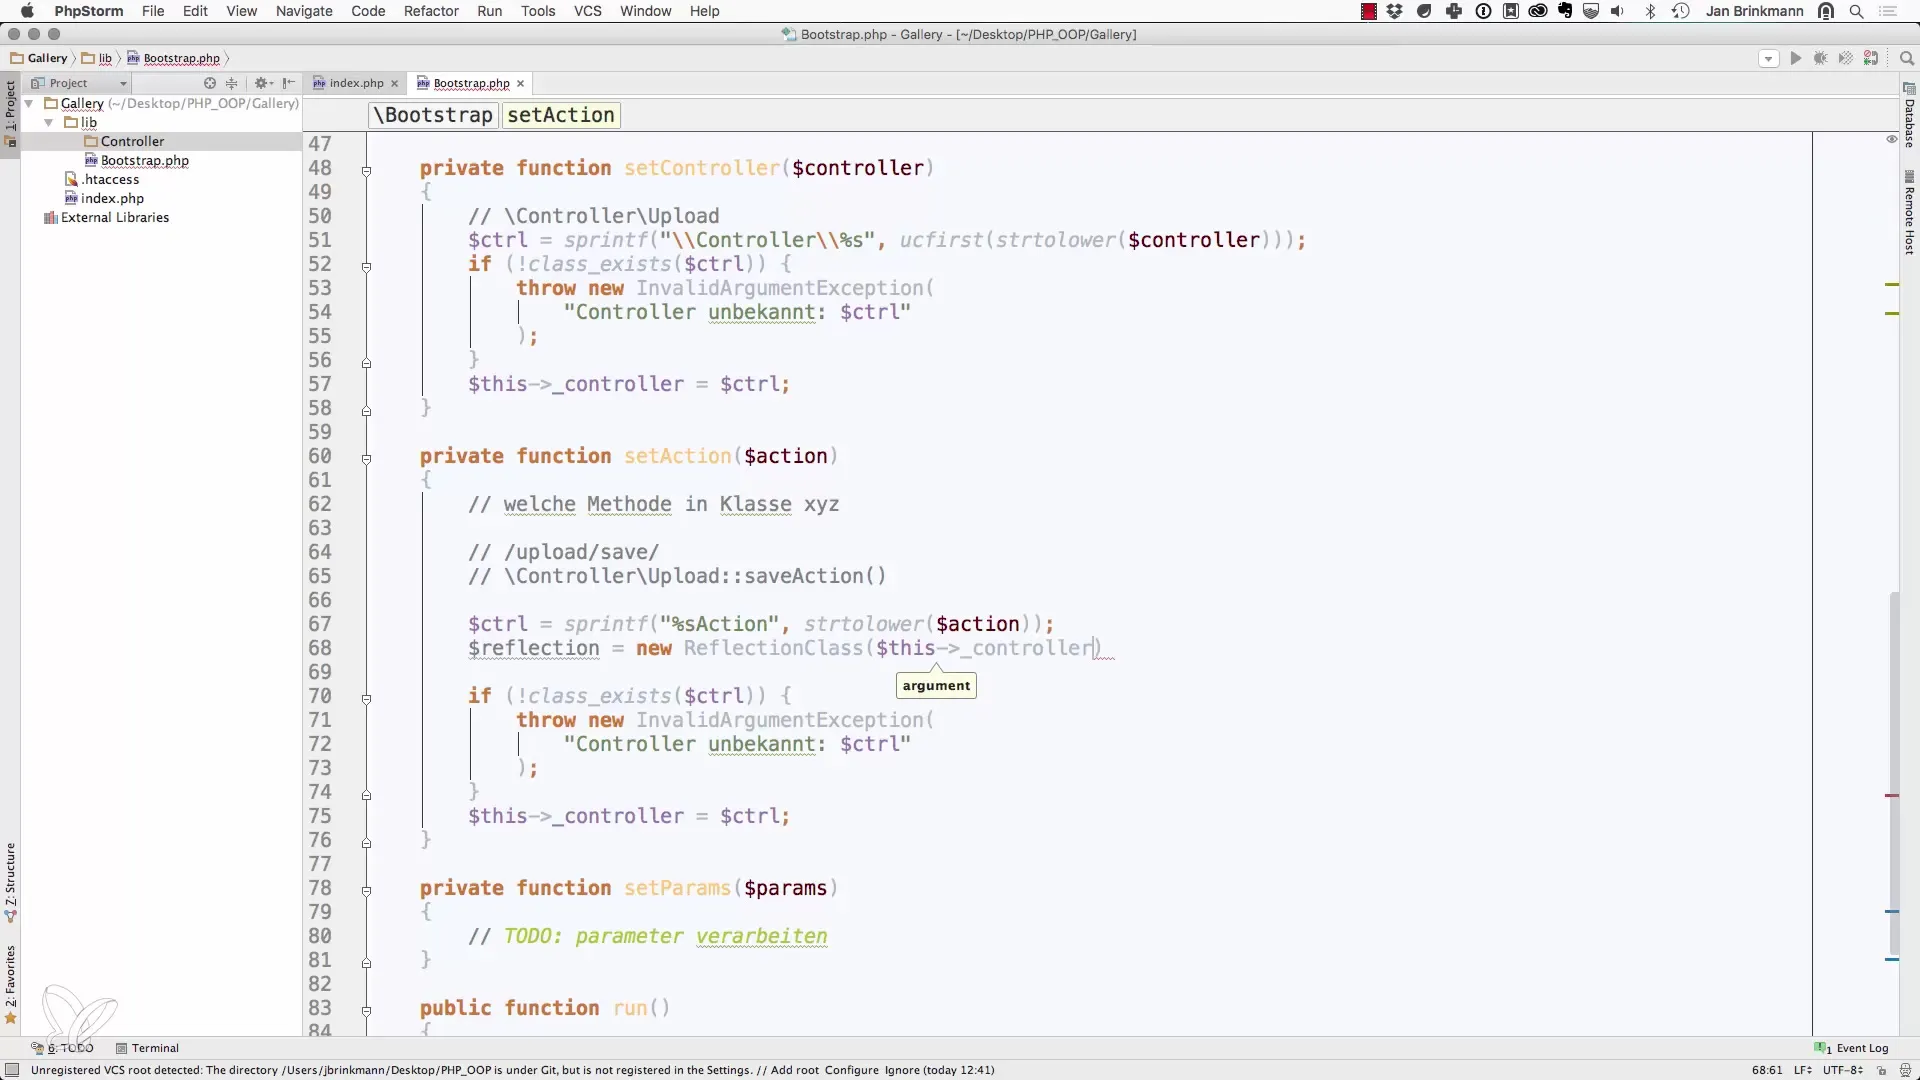Image resolution: width=1920 pixels, height=1080 pixels.
Task: Click the editor vertical scrollbar thumb
Action: pyautogui.click(x=1894, y=773)
